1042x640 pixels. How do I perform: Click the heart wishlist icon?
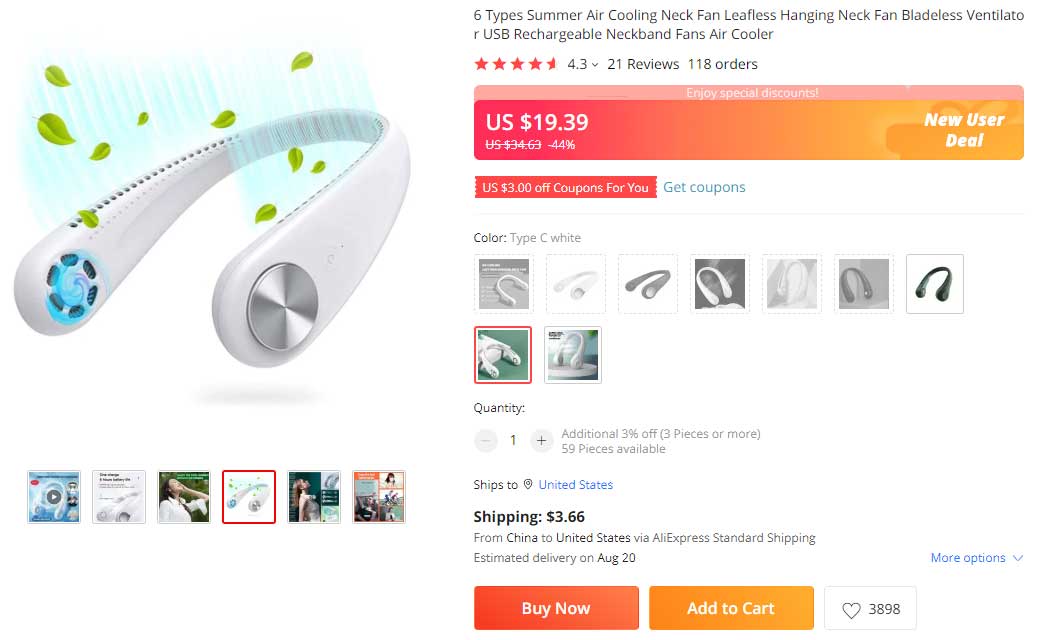click(x=851, y=609)
